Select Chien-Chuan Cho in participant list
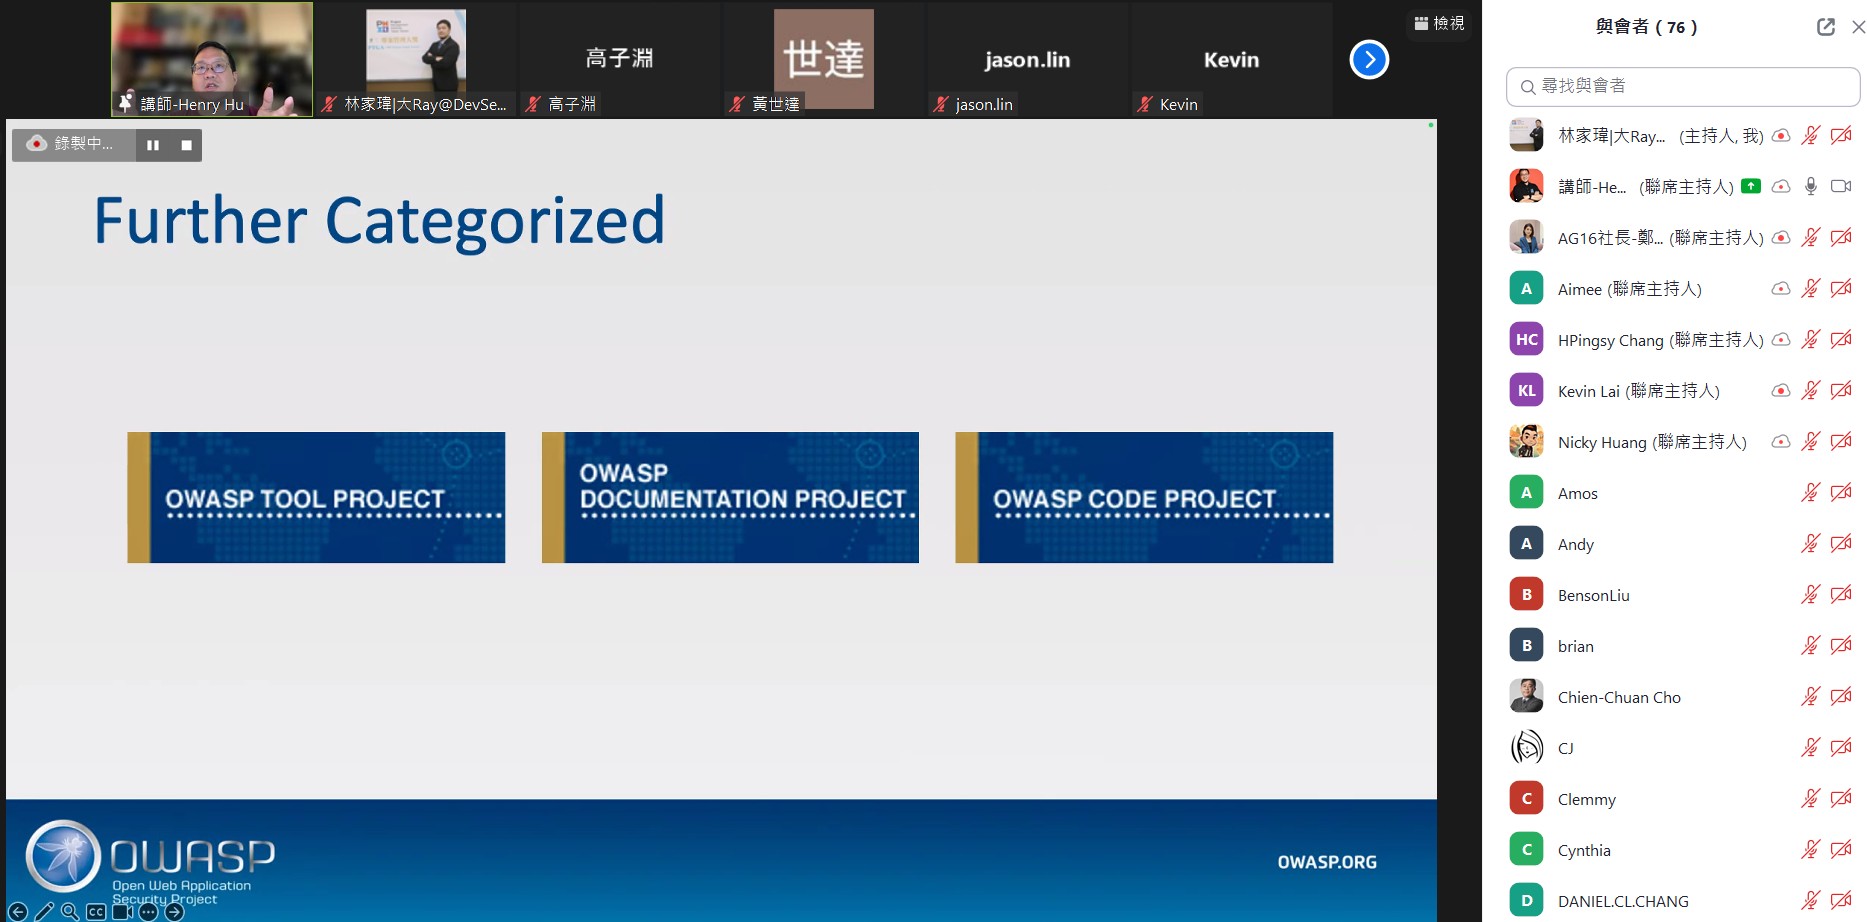Screen dimensions: 1867x922 1618,697
